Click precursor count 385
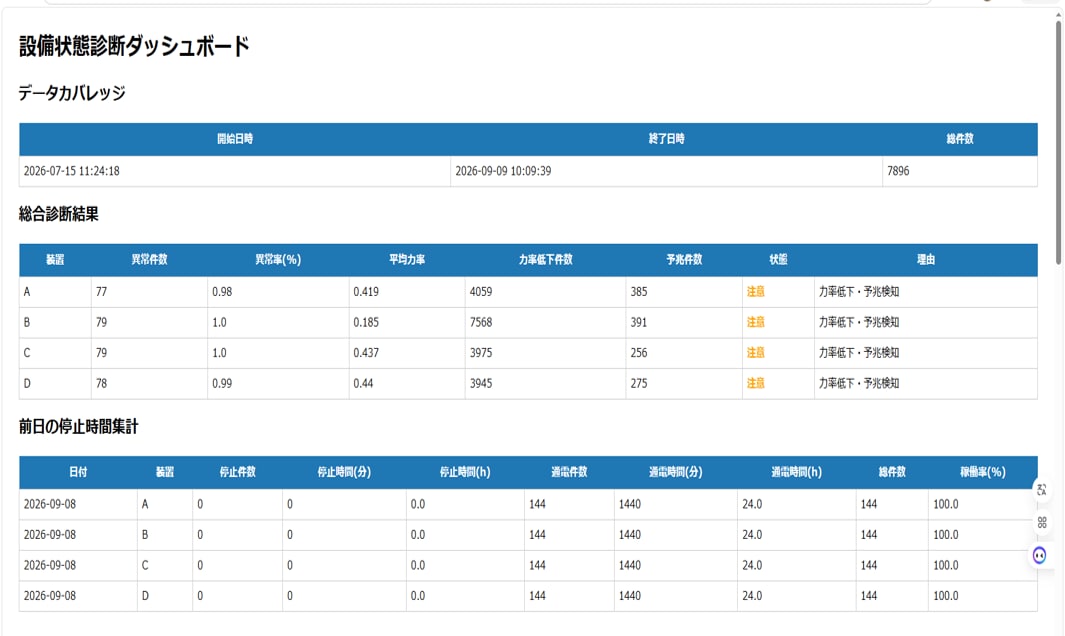This screenshot has width=1065, height=636. click(x=638, y=292)
